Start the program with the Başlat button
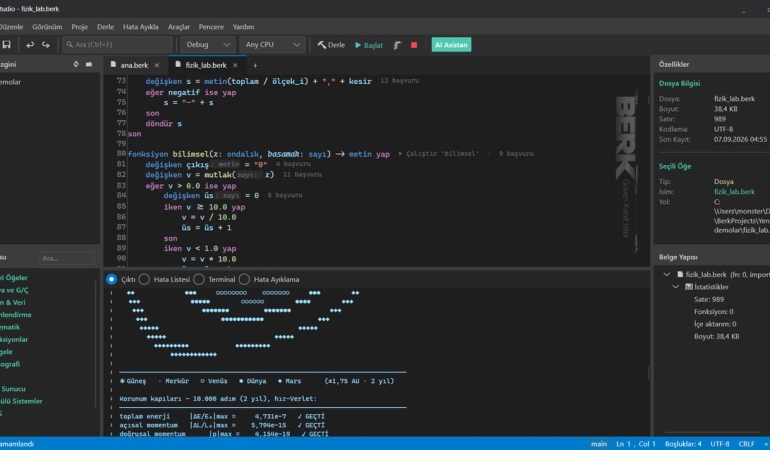This screenshot has width=770, height=450. (x=369, y=45)
